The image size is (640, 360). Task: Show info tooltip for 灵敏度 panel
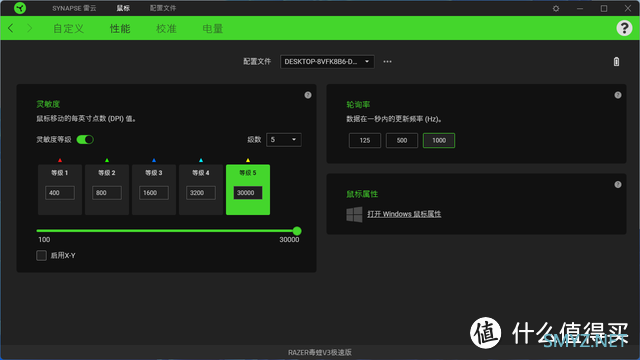308,95
